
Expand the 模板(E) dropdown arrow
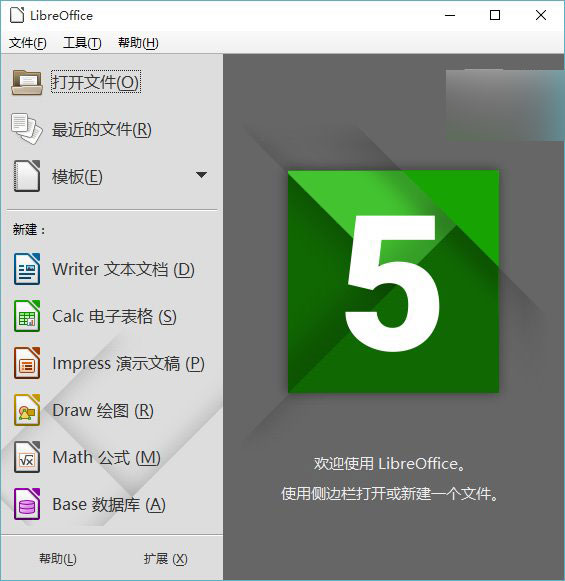pyautogui.click(x=201, y=175)
